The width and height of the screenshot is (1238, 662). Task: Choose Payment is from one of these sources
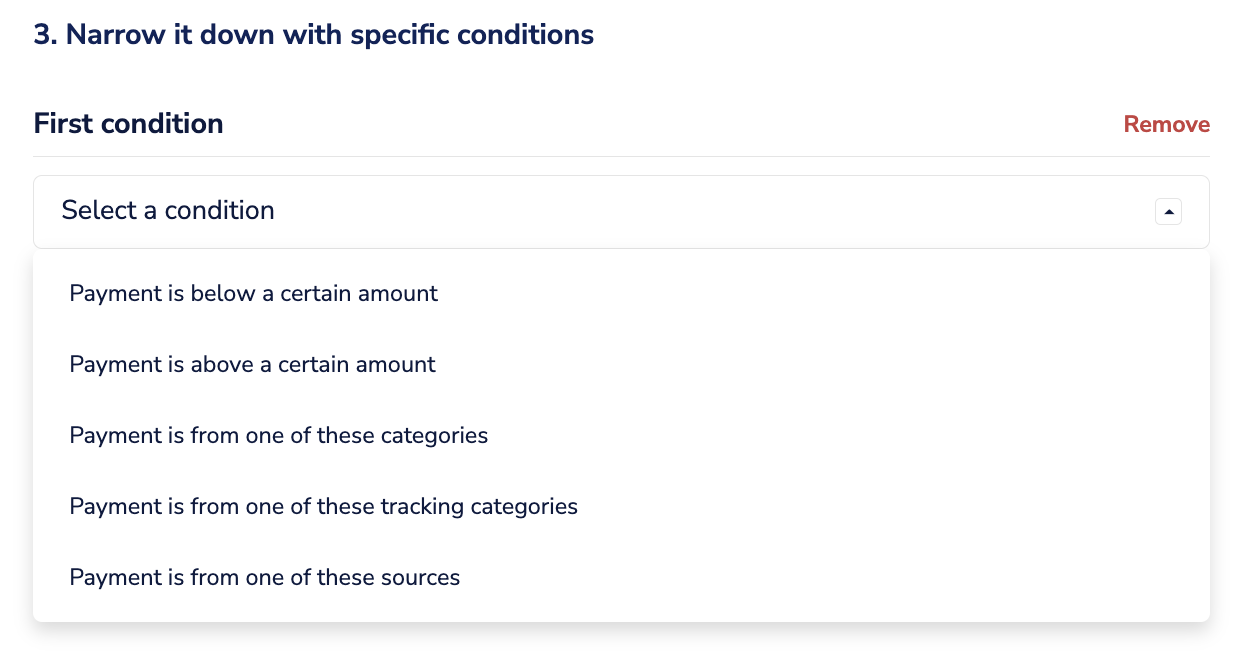point(264,577)
